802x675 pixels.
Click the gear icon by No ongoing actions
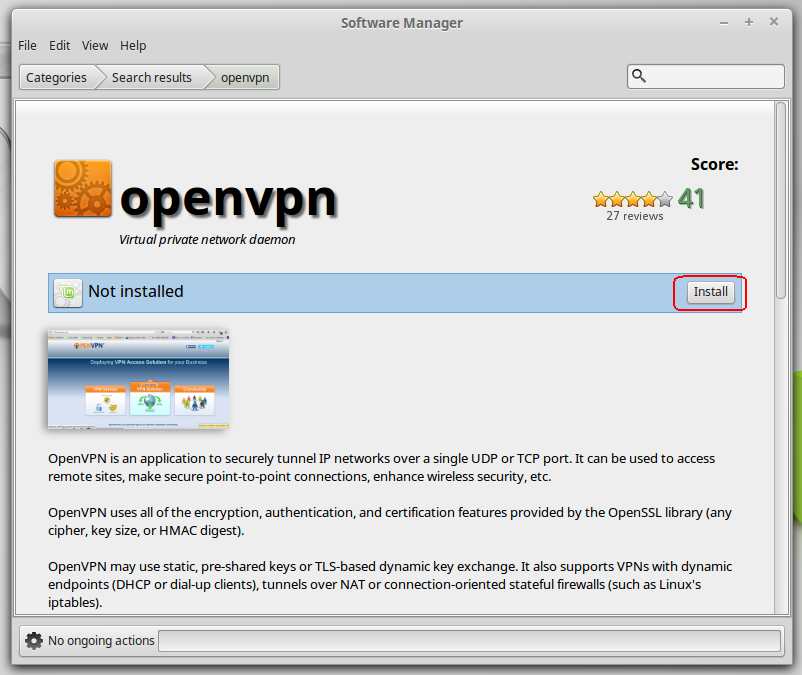click(34, 641)
